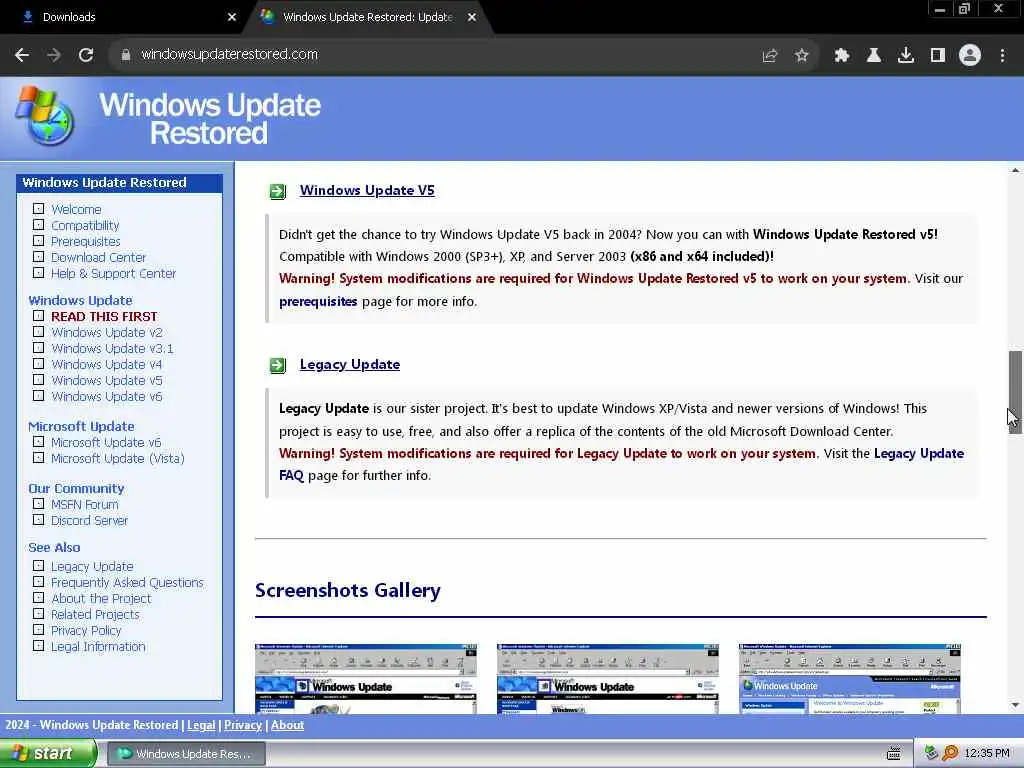Screen dimensions: 1024x768
Task: Open the Legacy Update heading link
Action: pyautogui.click(x=349, y=364)
